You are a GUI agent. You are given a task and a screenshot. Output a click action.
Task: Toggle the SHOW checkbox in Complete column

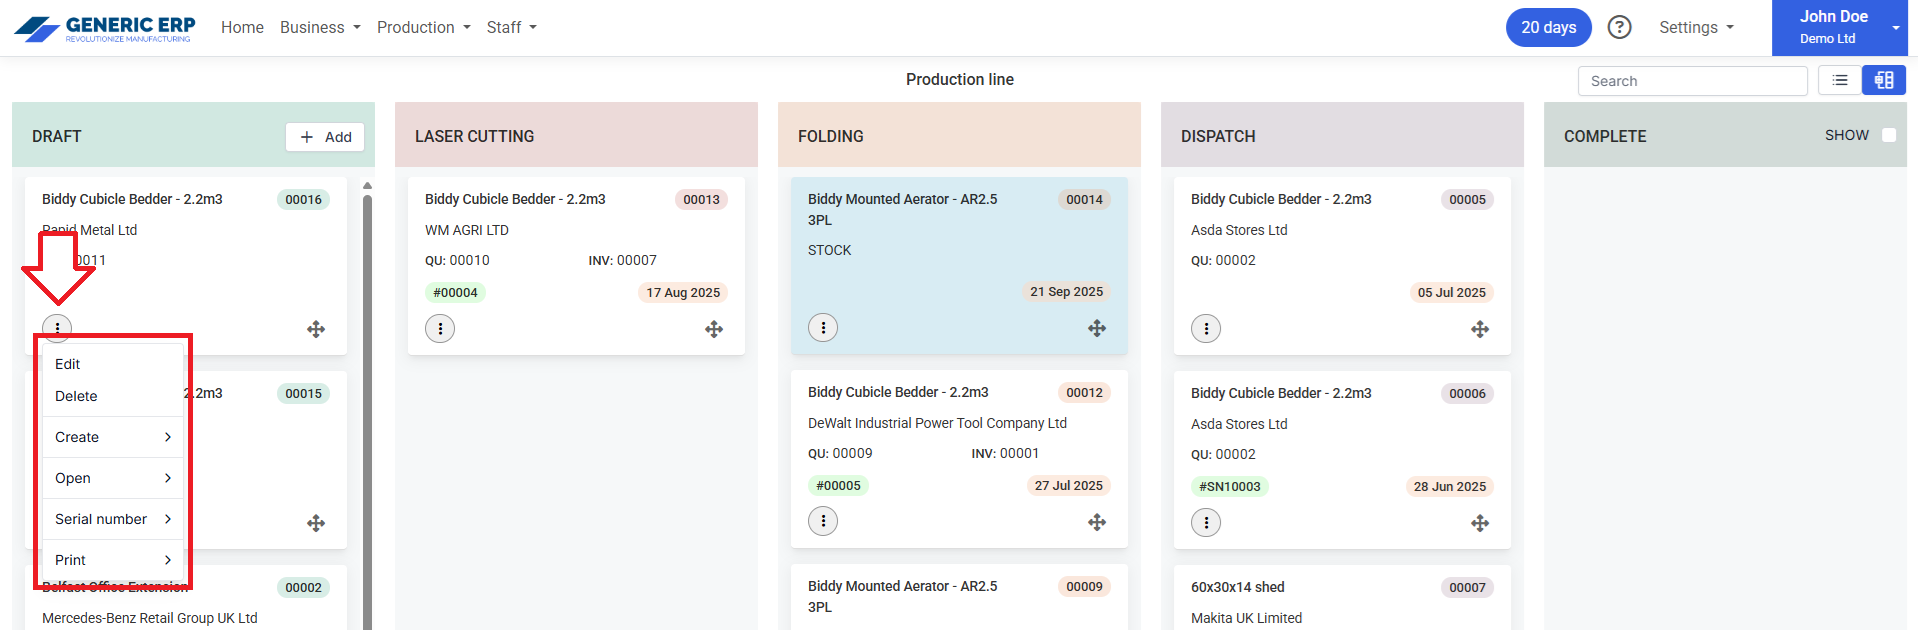click(1889, 135)
